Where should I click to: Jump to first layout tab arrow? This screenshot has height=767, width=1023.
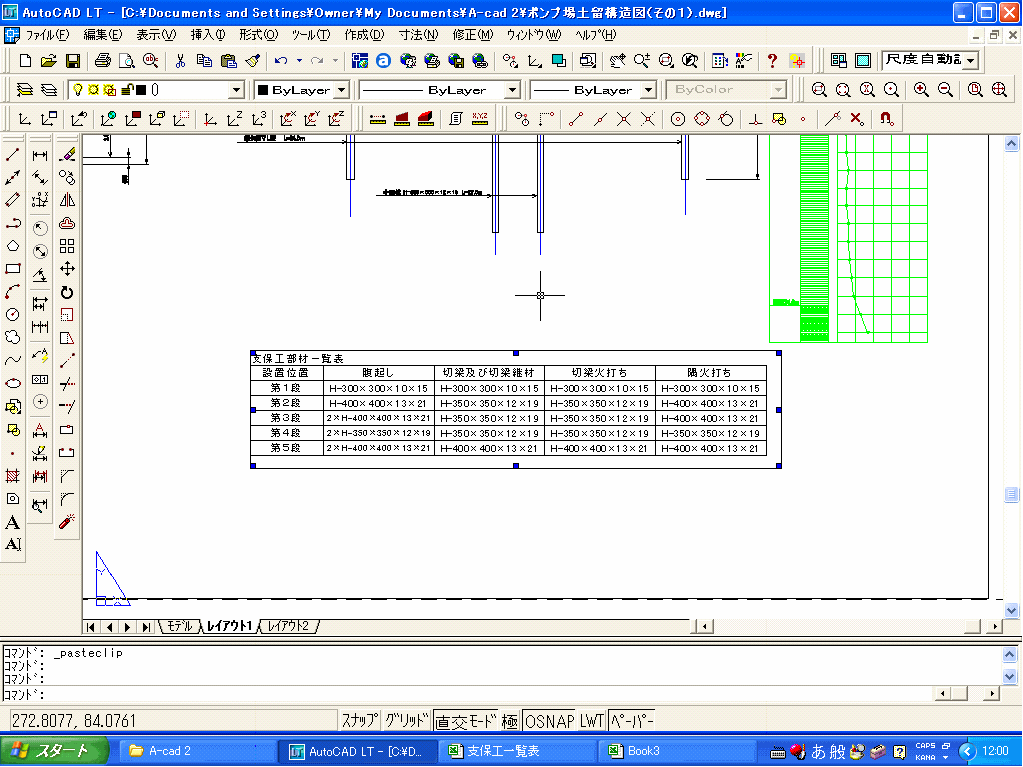point(91,627)
